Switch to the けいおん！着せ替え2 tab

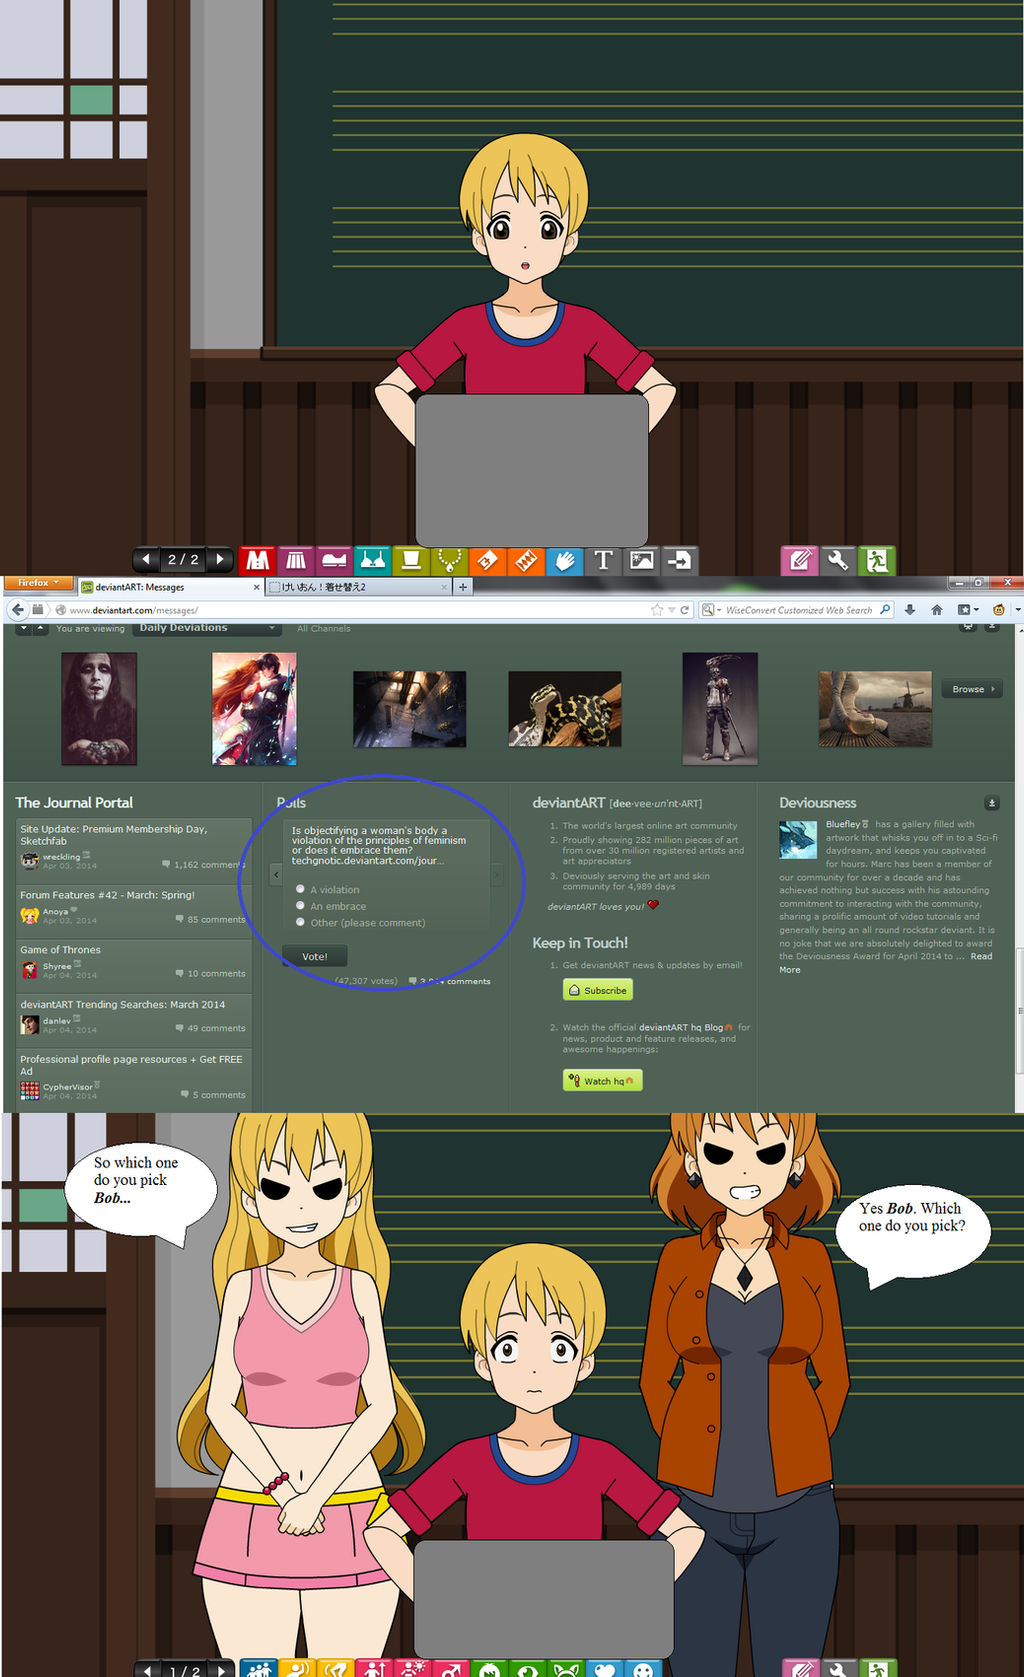pyautogui.click(x=358, y=587)
